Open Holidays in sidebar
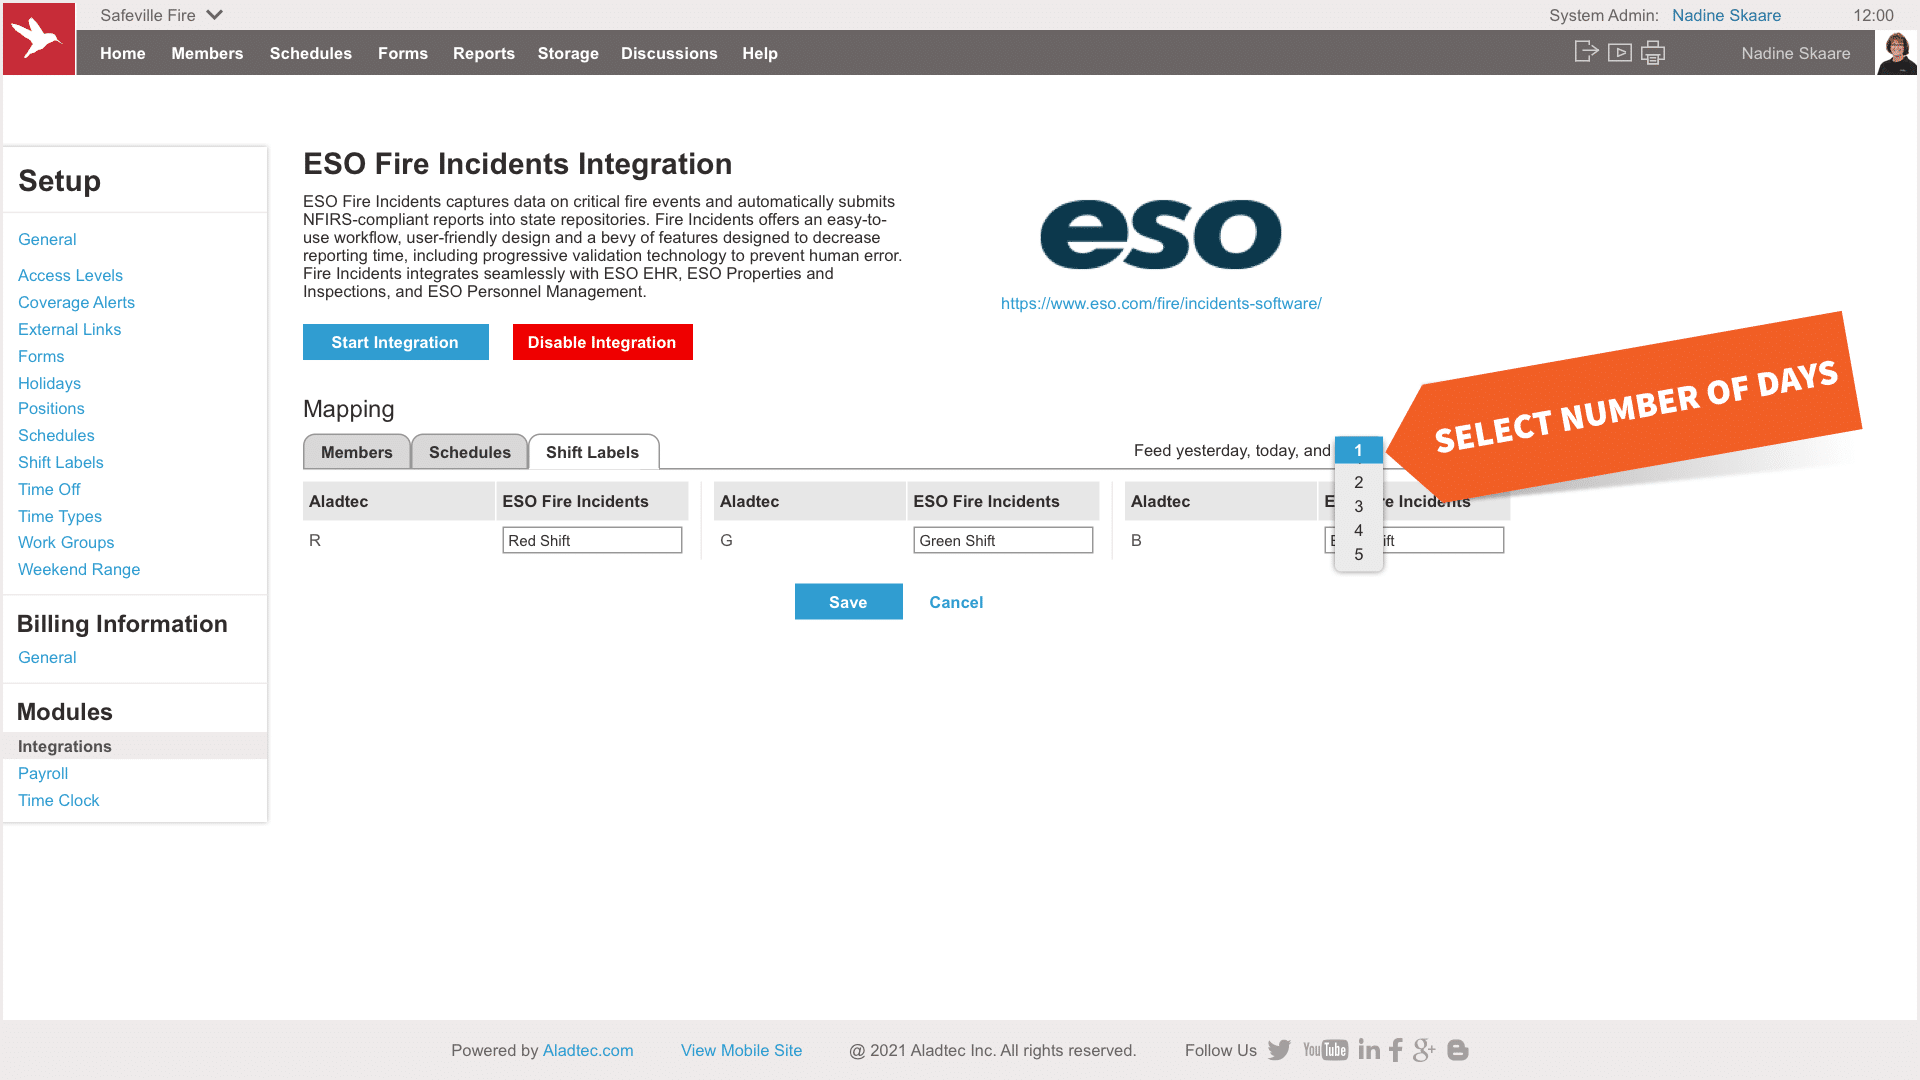The width and height of the screenshot is (1920, 1080). [49, 383]
